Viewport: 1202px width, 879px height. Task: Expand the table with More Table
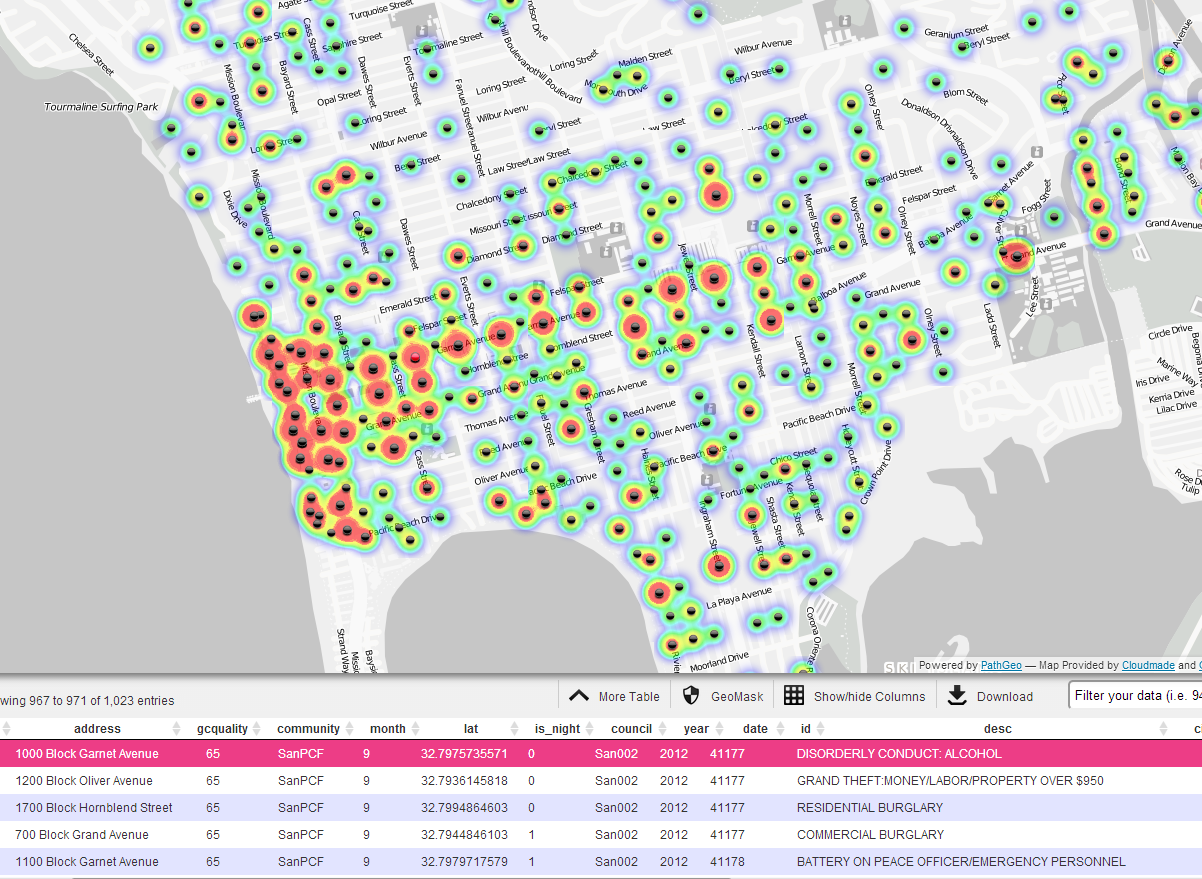pos(614,697)
